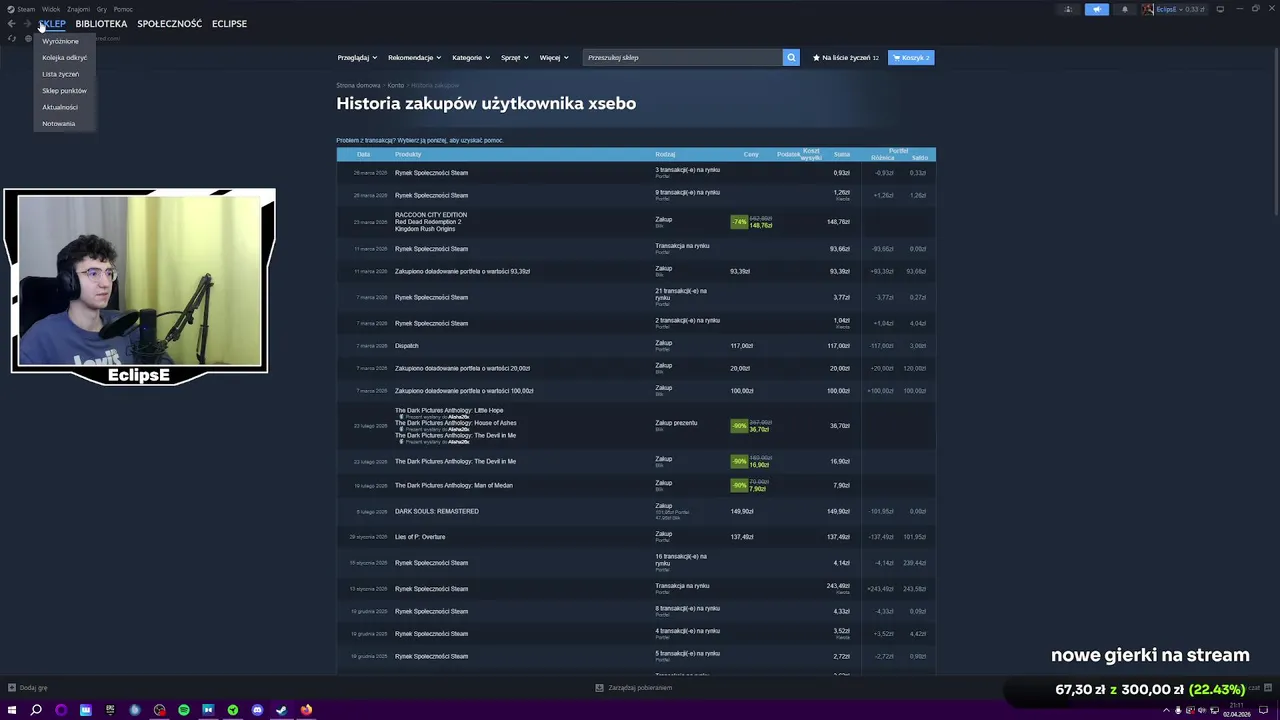Click the Data column header
Viewport: 1280px width, 720px height.
[x=363, y=154]
